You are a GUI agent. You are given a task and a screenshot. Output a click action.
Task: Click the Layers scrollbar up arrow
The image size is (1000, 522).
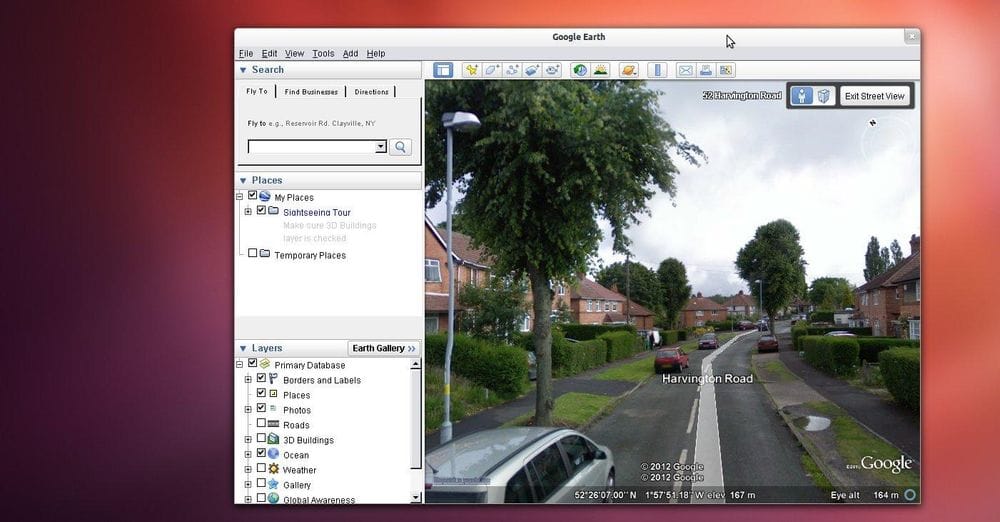tap(416, 364)
